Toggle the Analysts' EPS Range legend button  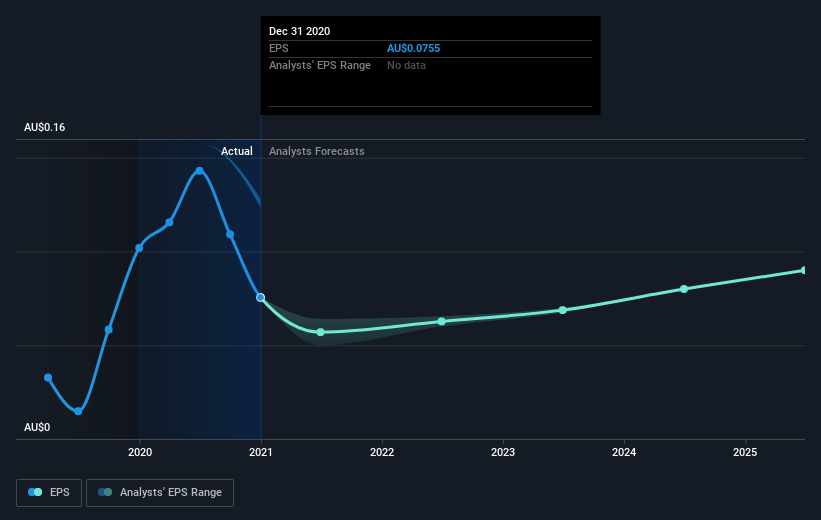coord(160,493)
